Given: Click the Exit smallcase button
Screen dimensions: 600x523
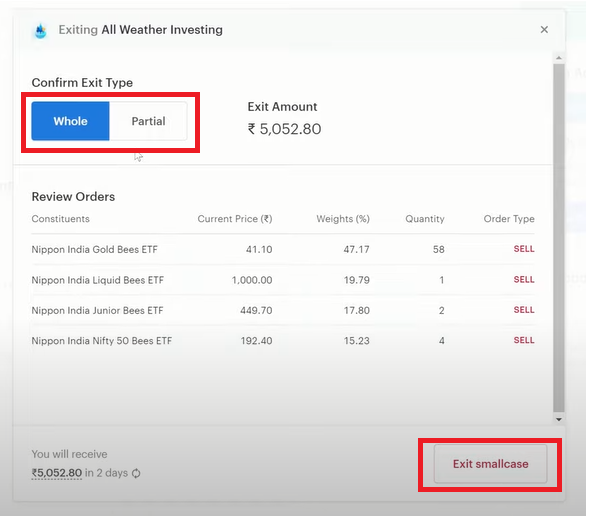Looking at the screenshot, I should coord(491,464).
